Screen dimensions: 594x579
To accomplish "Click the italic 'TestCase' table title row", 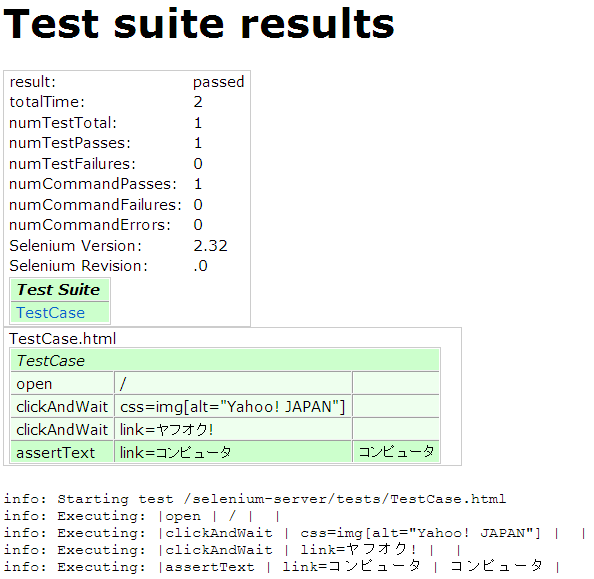I will point(225,360).
